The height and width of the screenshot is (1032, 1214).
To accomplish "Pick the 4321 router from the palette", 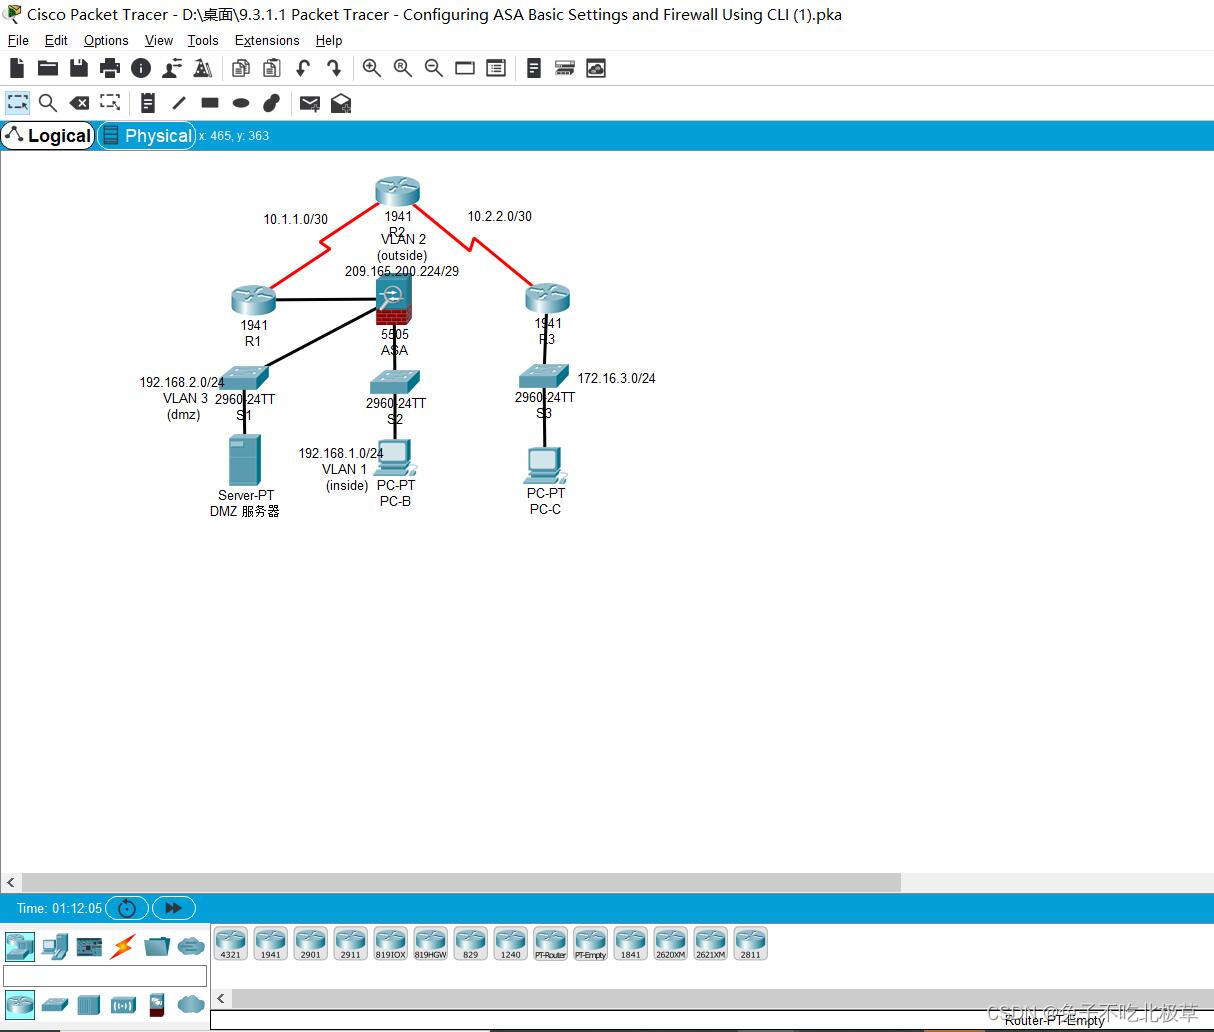I will [x=231, y=944].
